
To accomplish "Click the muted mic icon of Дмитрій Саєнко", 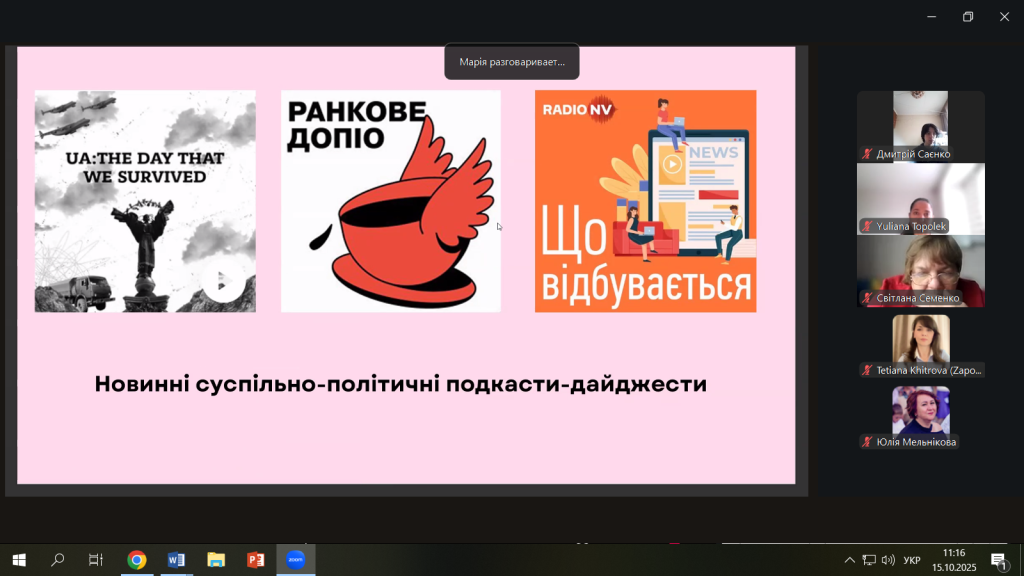I will point(867,154).
